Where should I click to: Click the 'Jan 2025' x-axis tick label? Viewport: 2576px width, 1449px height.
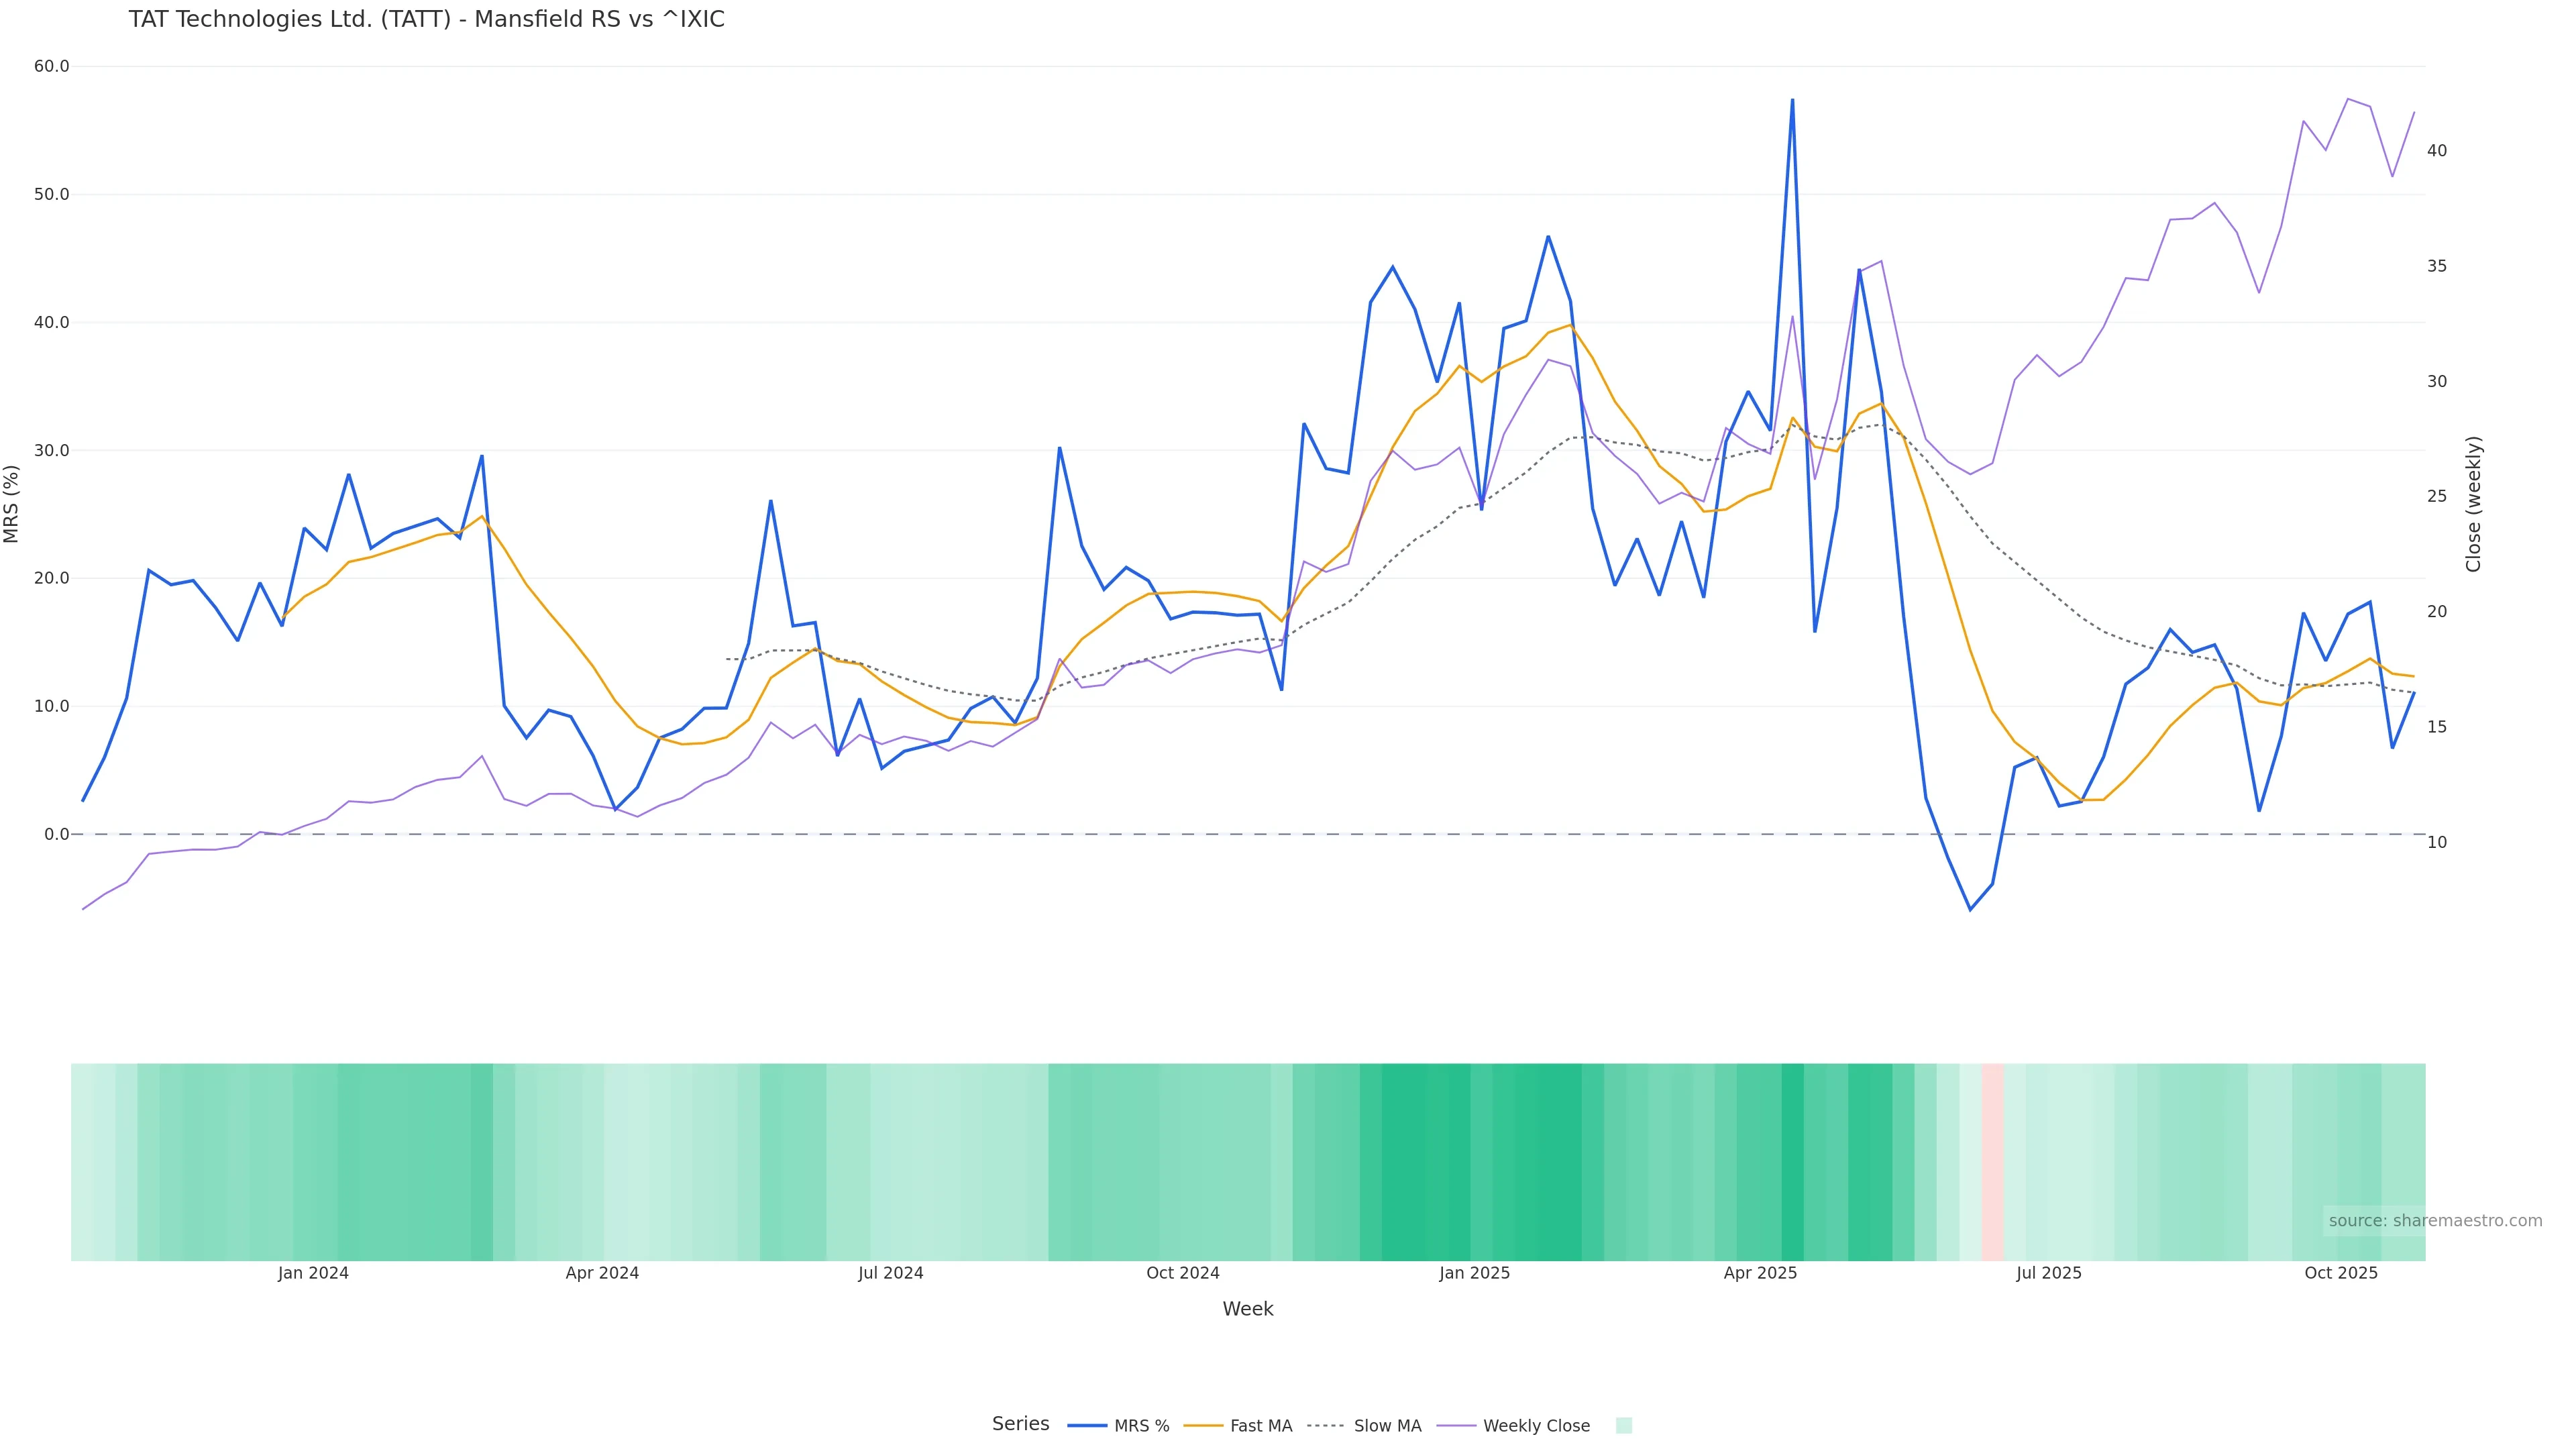click(x=1474, y=1273)
